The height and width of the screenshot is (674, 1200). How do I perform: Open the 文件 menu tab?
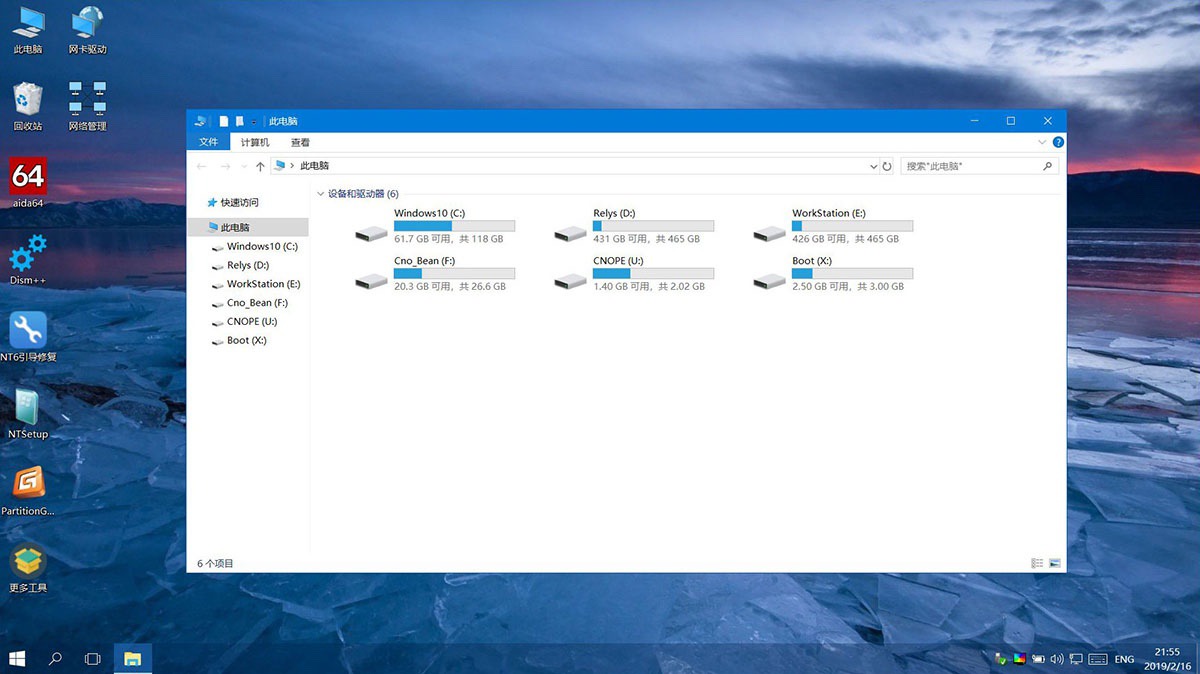point(208,143)
